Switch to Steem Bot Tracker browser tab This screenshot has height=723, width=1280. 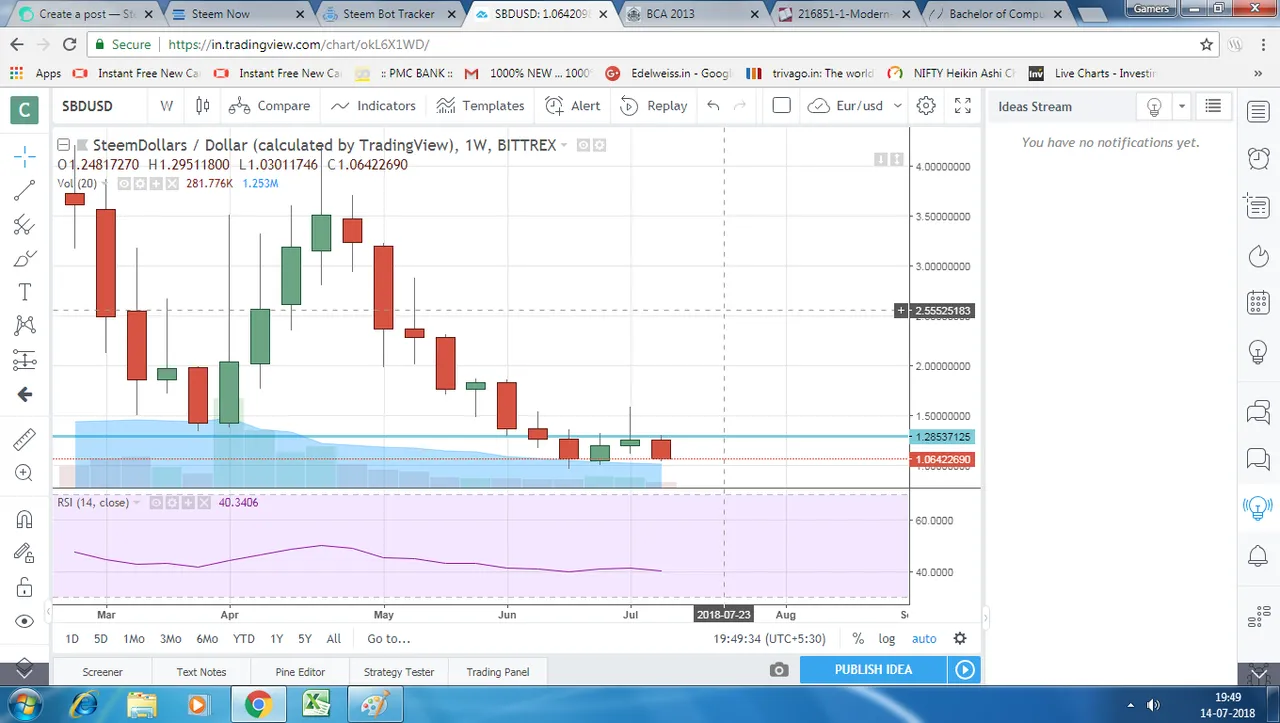(389, 14)
